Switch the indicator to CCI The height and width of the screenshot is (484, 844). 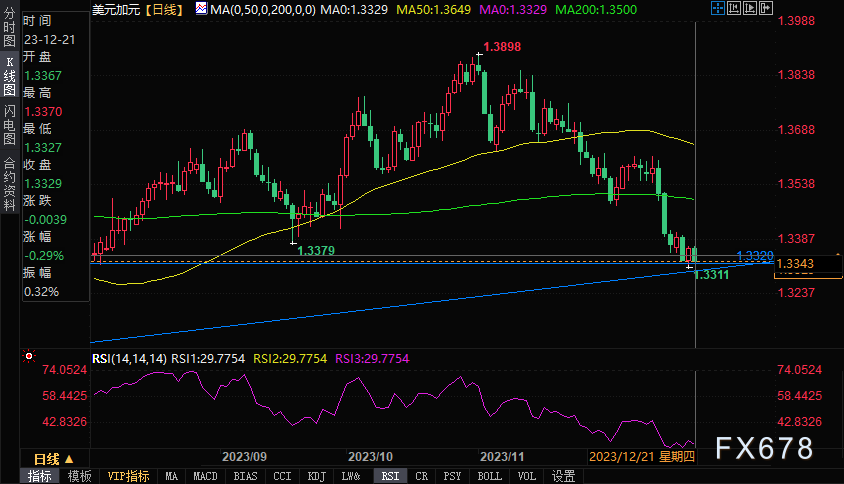(283, 476)
